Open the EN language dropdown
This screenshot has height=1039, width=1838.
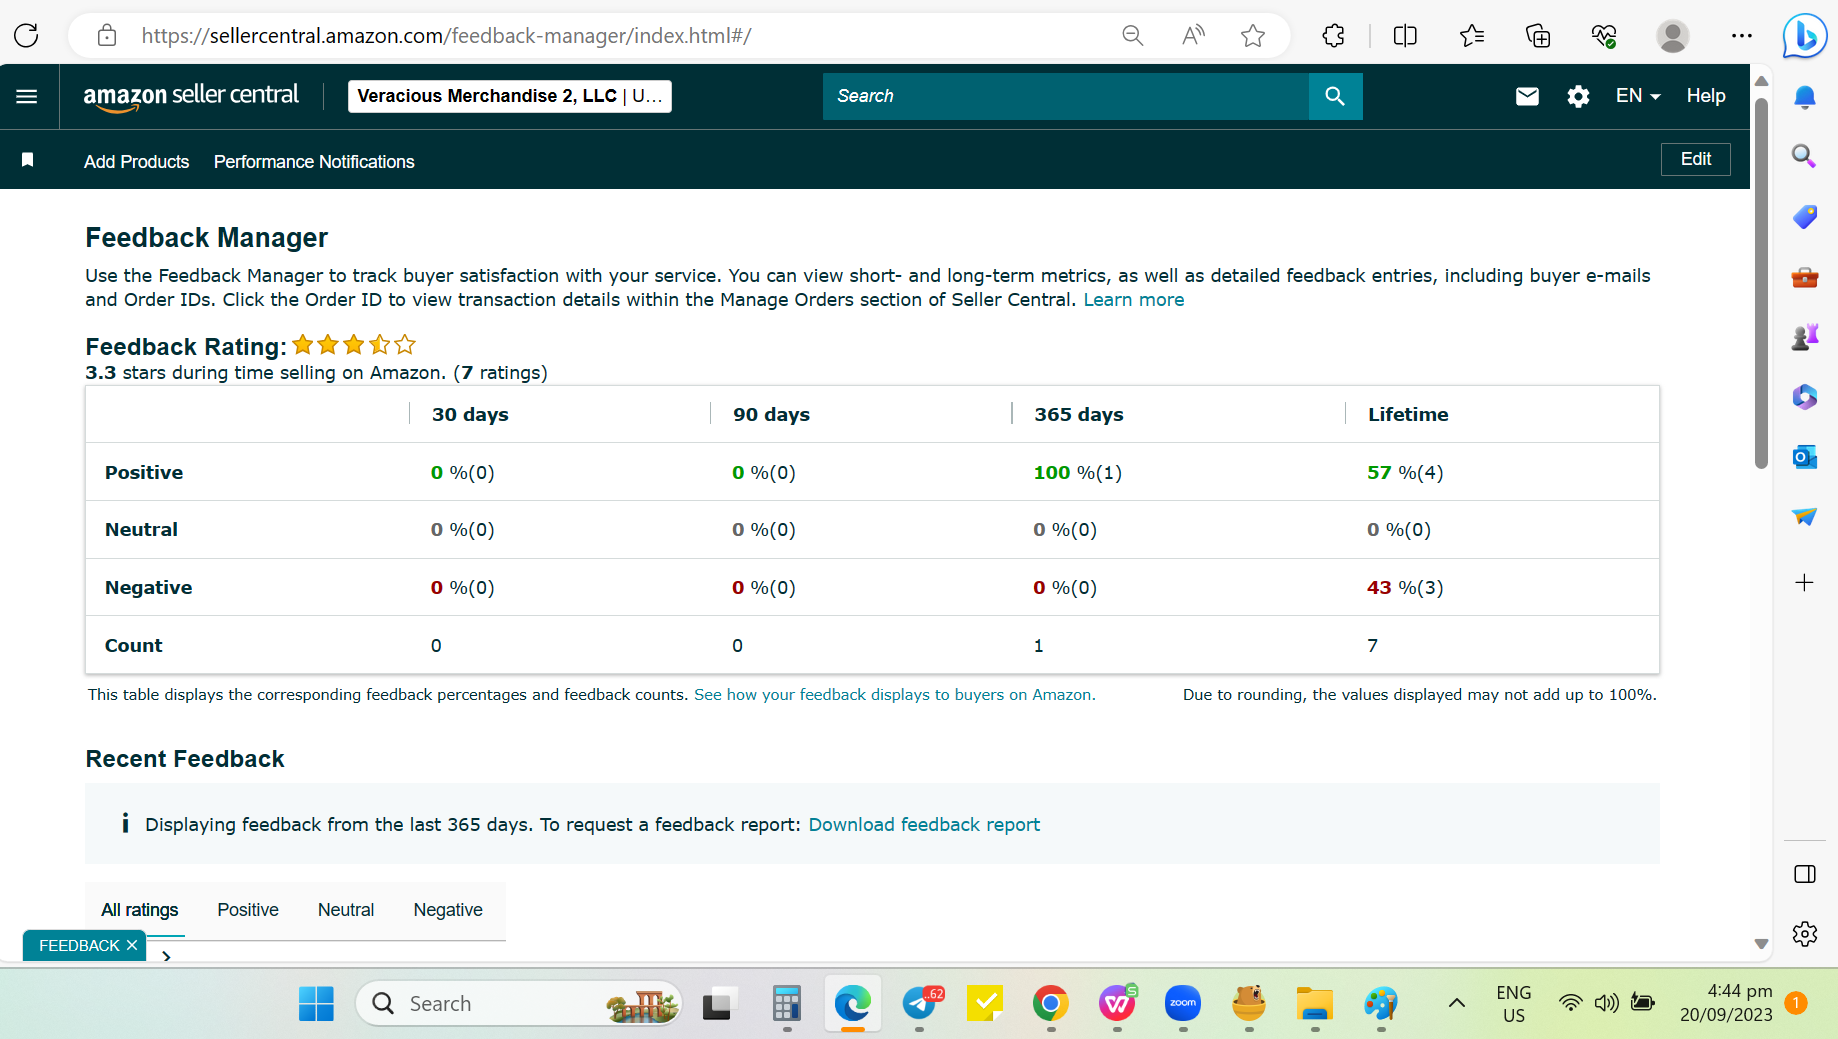(x=1638, y=96)
